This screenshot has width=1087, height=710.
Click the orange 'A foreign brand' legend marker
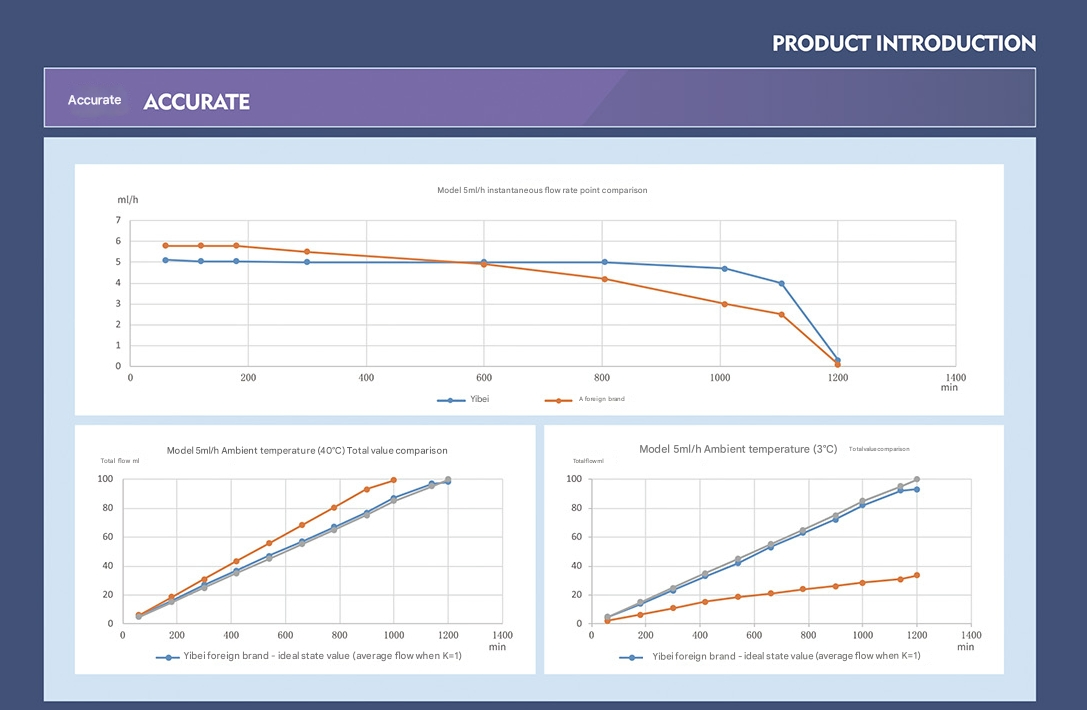tap(558, 400)
